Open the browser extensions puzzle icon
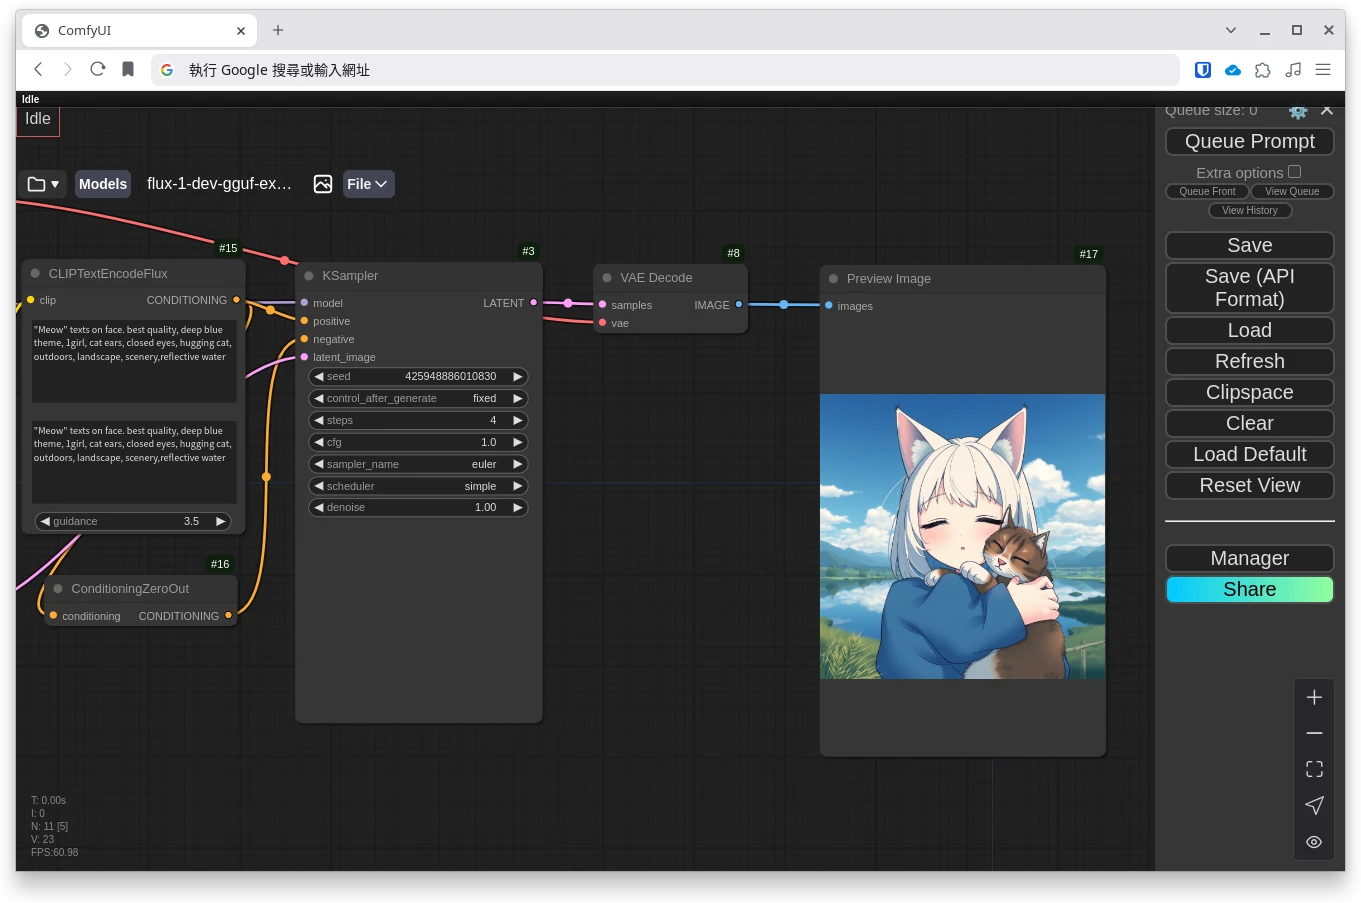The height and width of the screenshot is (903, 1361). click(1263, 70)
